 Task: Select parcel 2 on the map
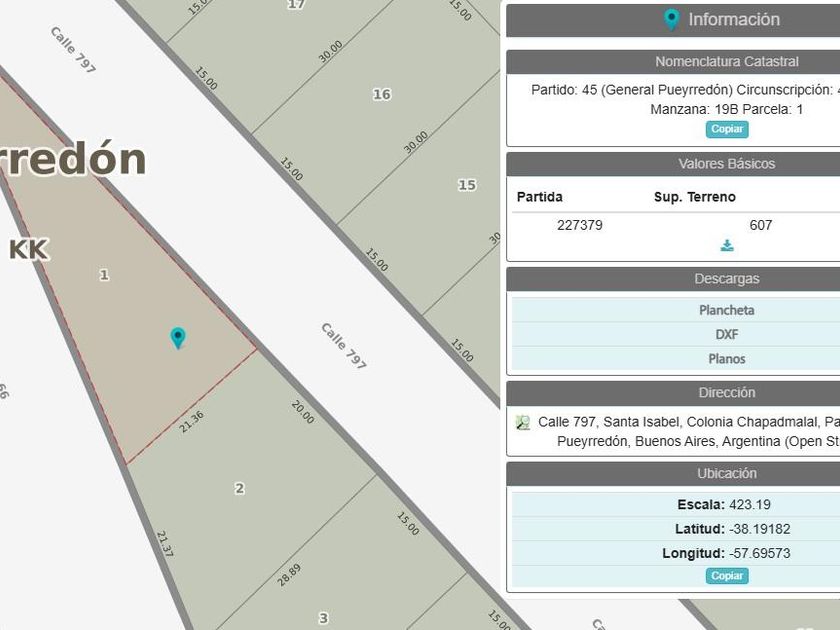point(239,488)
